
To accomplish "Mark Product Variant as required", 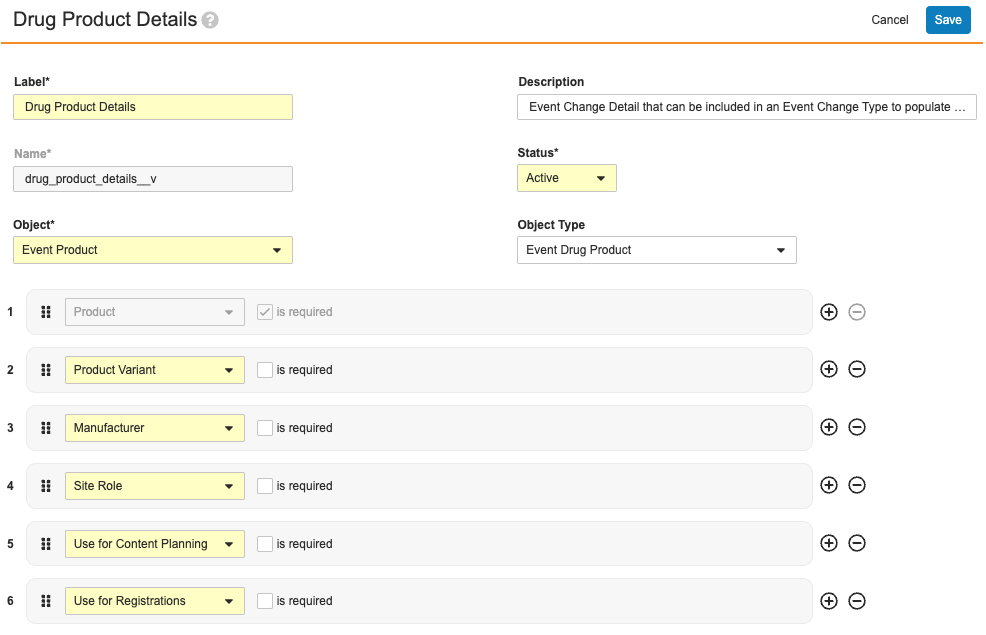I will click(265, 370).
